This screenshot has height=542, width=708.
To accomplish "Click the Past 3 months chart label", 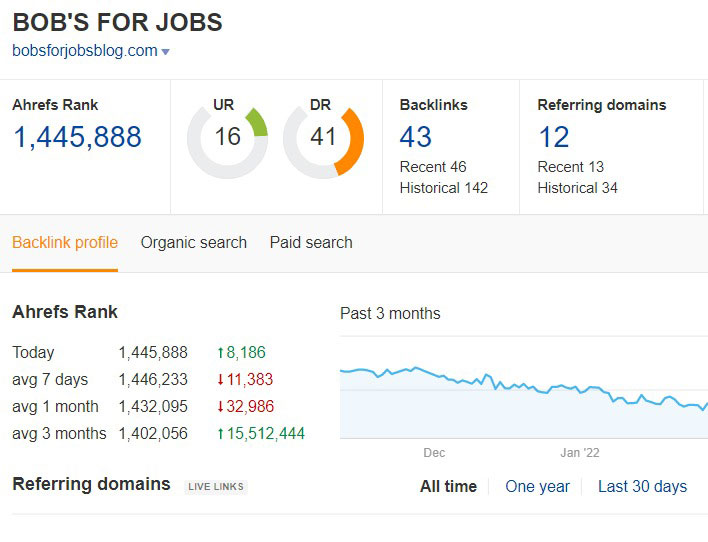I will 390,313.
